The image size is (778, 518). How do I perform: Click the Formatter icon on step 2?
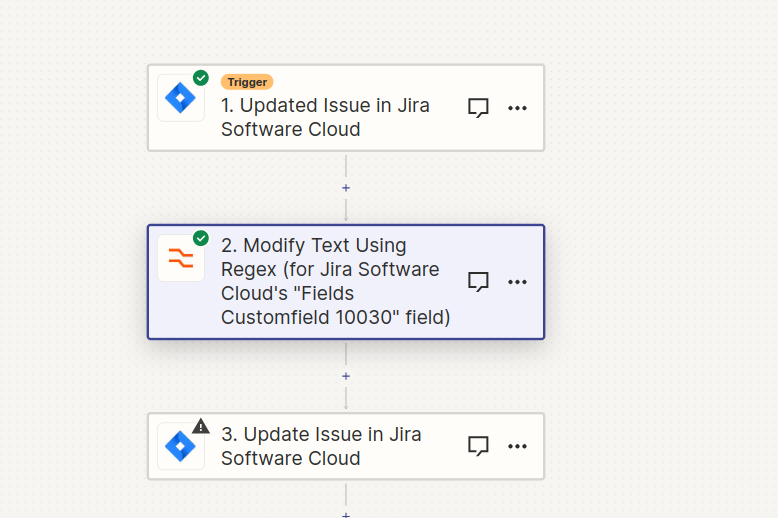click(181, 258)
